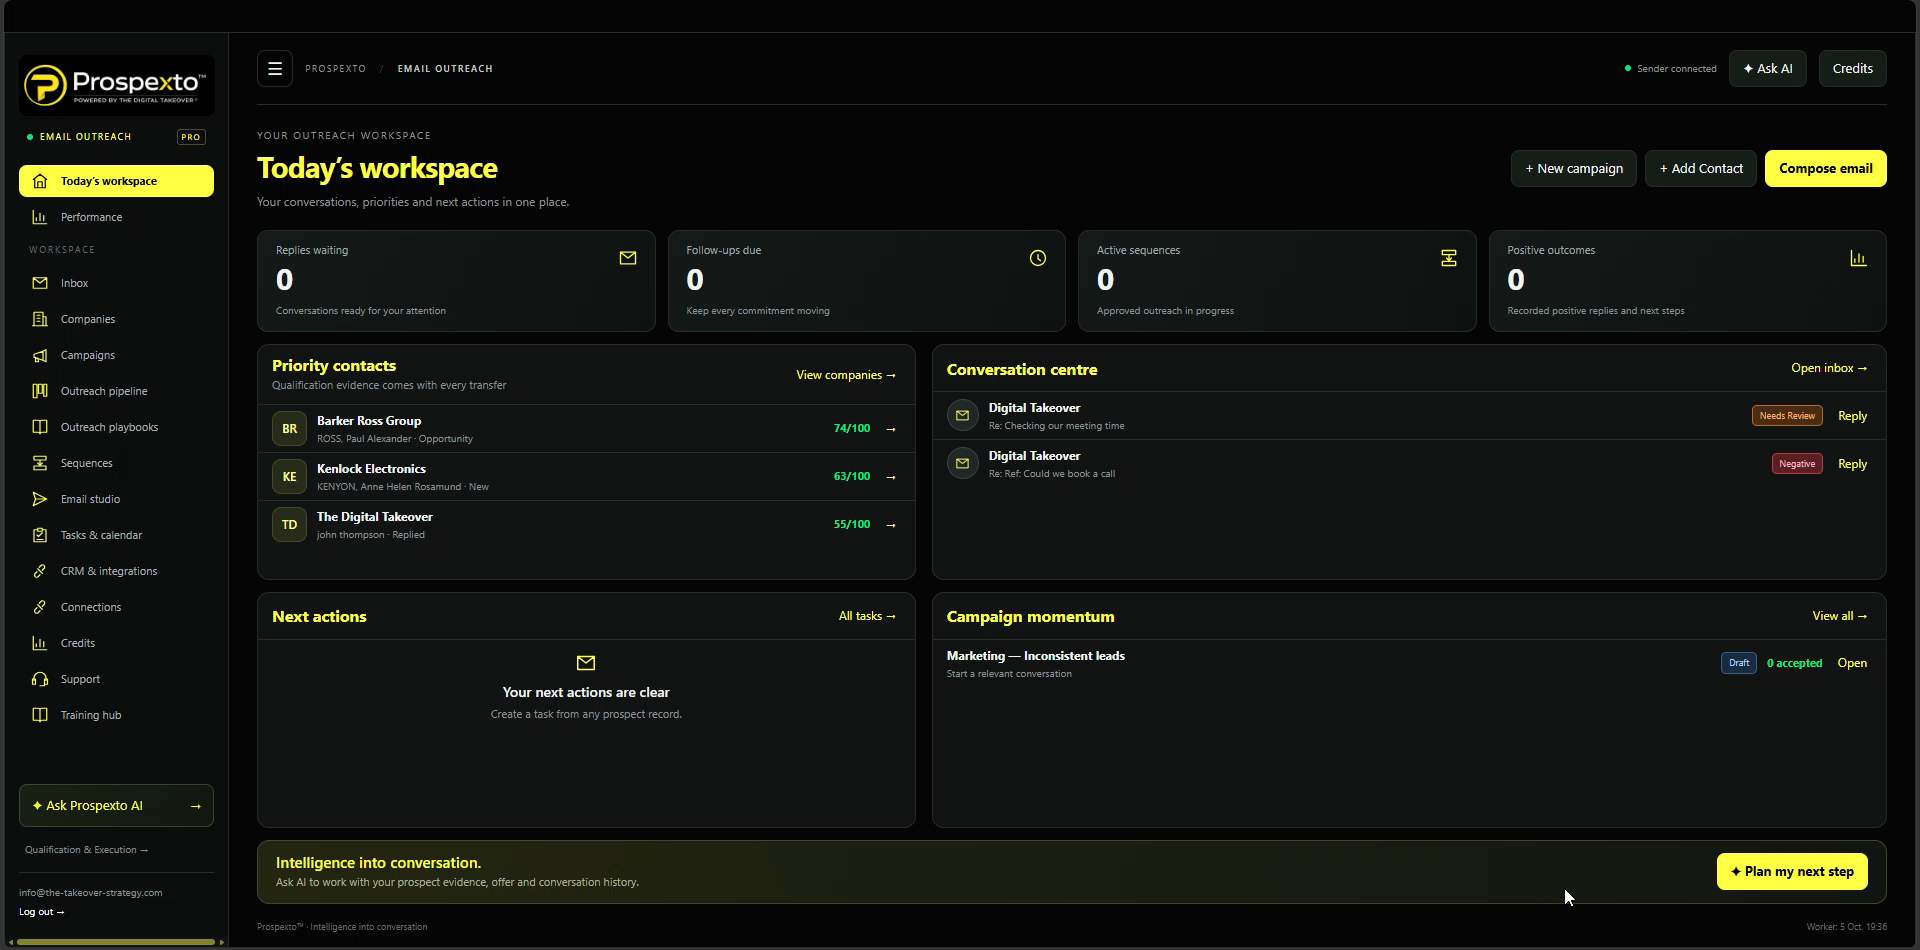Click the arrow on Ask Prospexto AI
Image resolution: width=1920 pixels, height=950 pixels.
click(x=196, y=806)
